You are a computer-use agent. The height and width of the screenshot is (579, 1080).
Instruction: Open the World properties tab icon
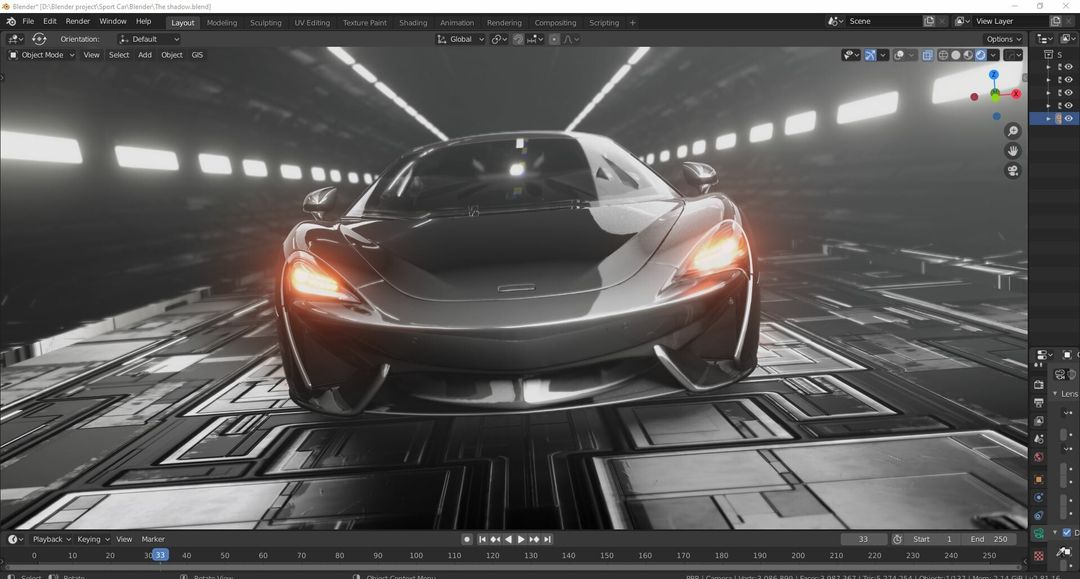[1039, 458]
